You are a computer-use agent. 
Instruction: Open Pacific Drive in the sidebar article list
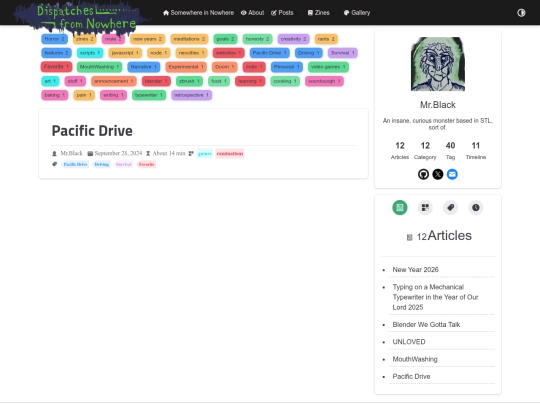411,376
